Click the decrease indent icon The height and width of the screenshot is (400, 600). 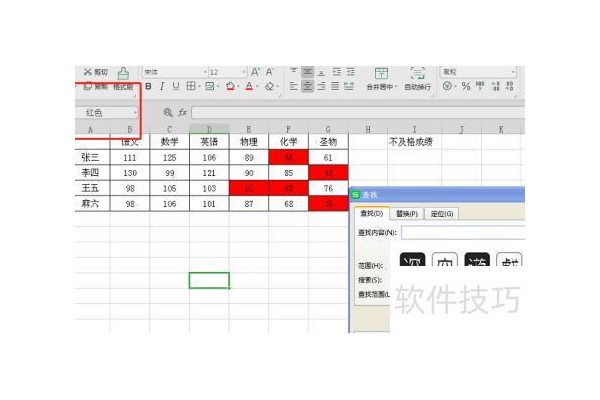pyautogui.click(x=336, y=72)
